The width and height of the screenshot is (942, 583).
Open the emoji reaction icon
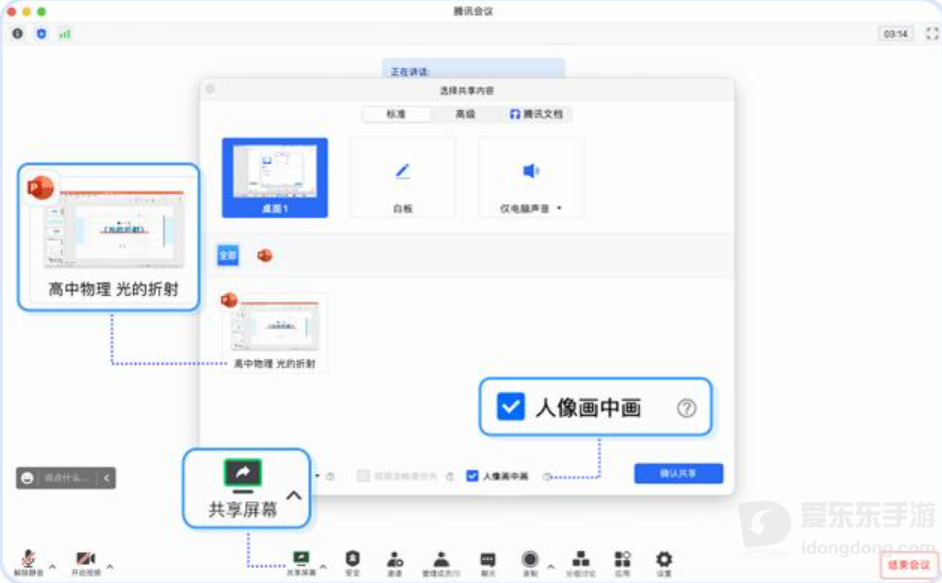[27, 478]
